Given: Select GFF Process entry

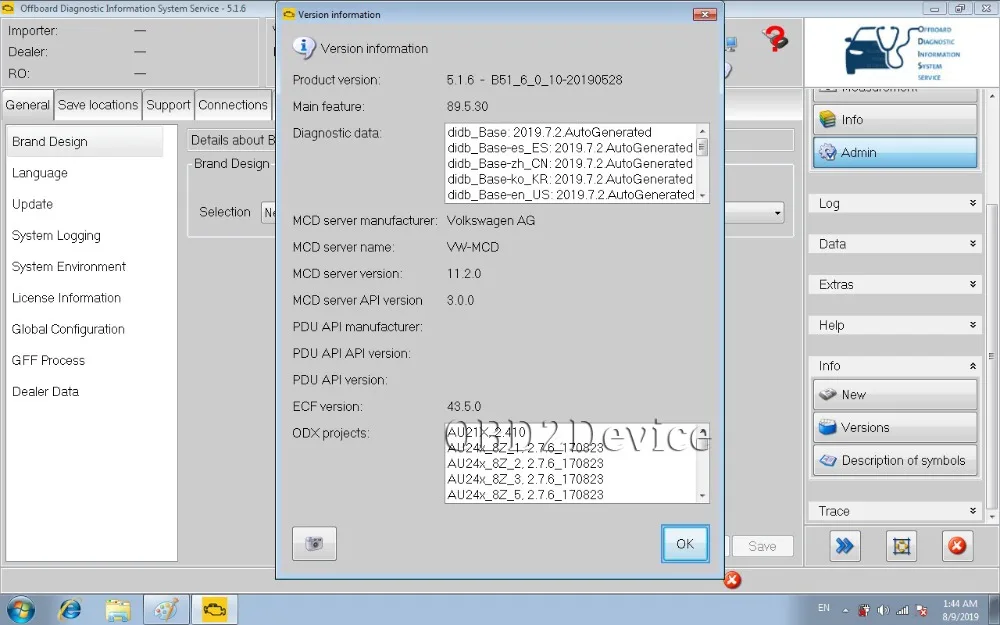Looking at the screenshot, I should point(48,360).
